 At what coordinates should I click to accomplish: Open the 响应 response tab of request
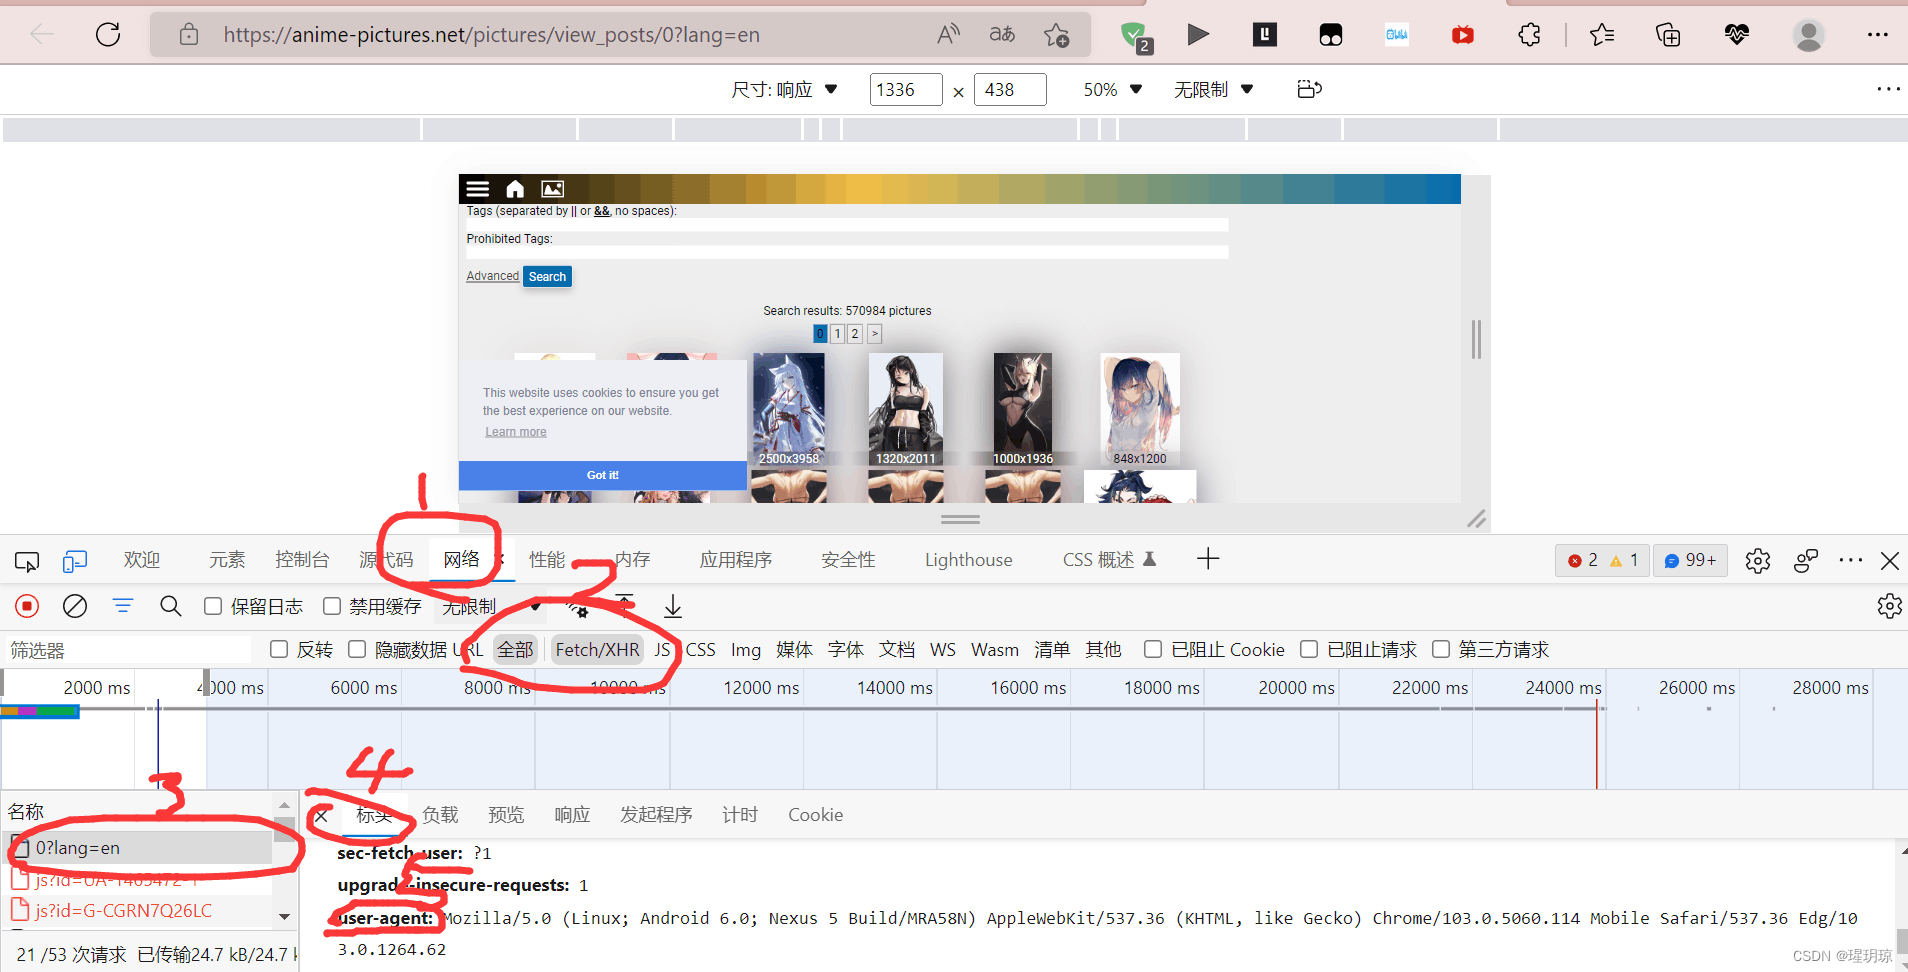pyautogui.click(x=572, y=815)
